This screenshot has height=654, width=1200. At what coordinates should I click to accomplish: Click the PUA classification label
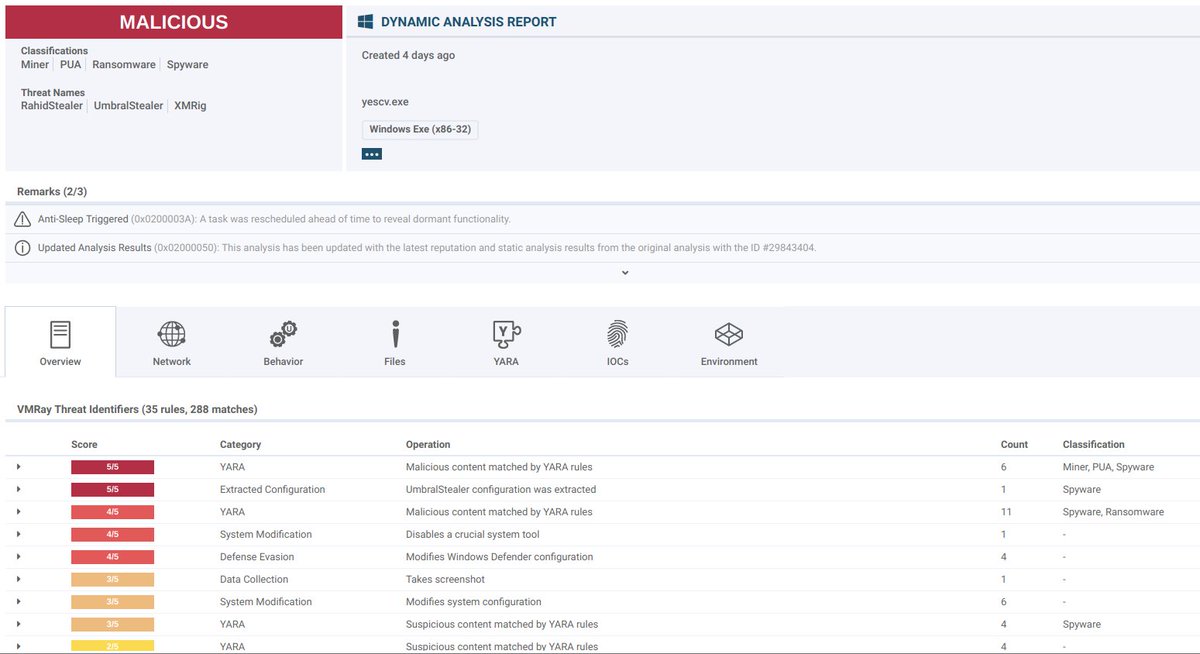[70, 64]
